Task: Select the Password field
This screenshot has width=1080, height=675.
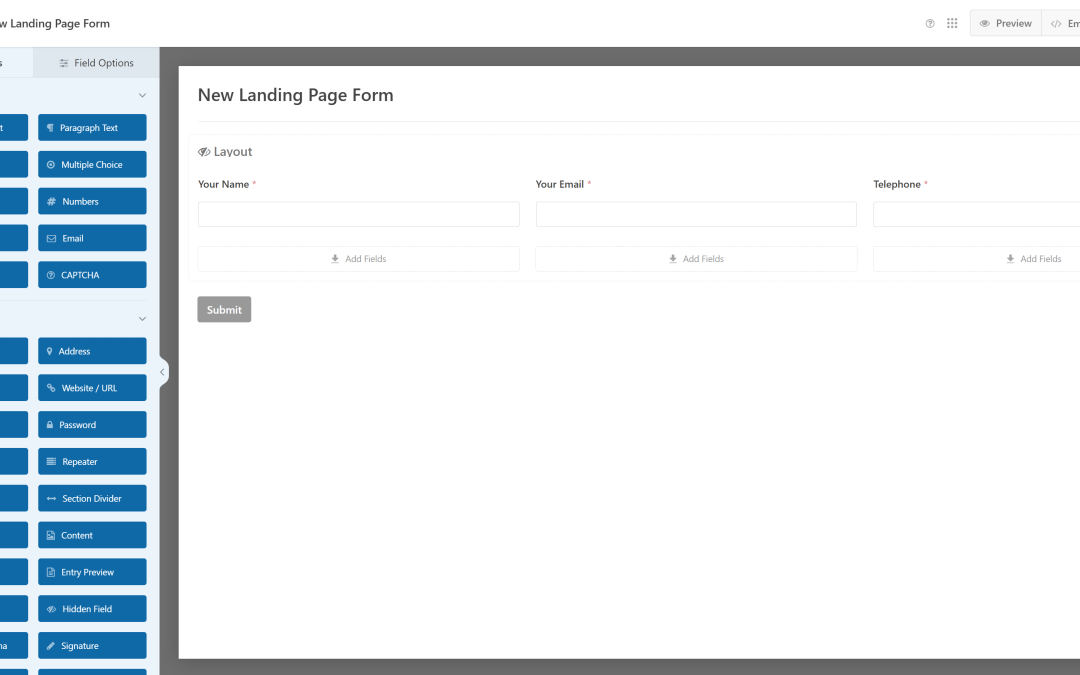Action: (x=92, y=424)
